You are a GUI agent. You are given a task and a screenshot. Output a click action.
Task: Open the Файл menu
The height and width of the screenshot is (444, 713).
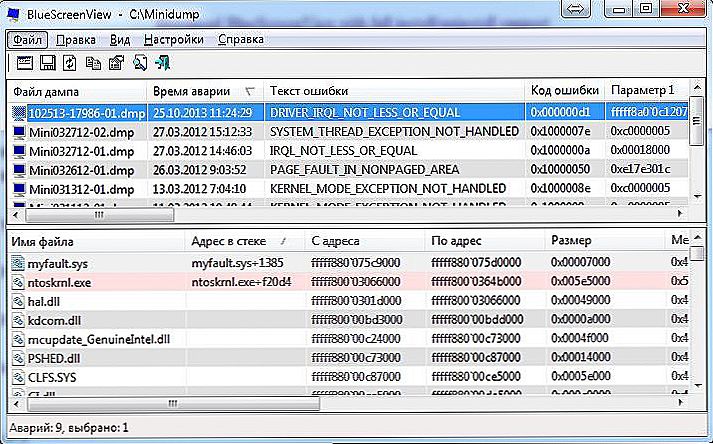point(27,40)
